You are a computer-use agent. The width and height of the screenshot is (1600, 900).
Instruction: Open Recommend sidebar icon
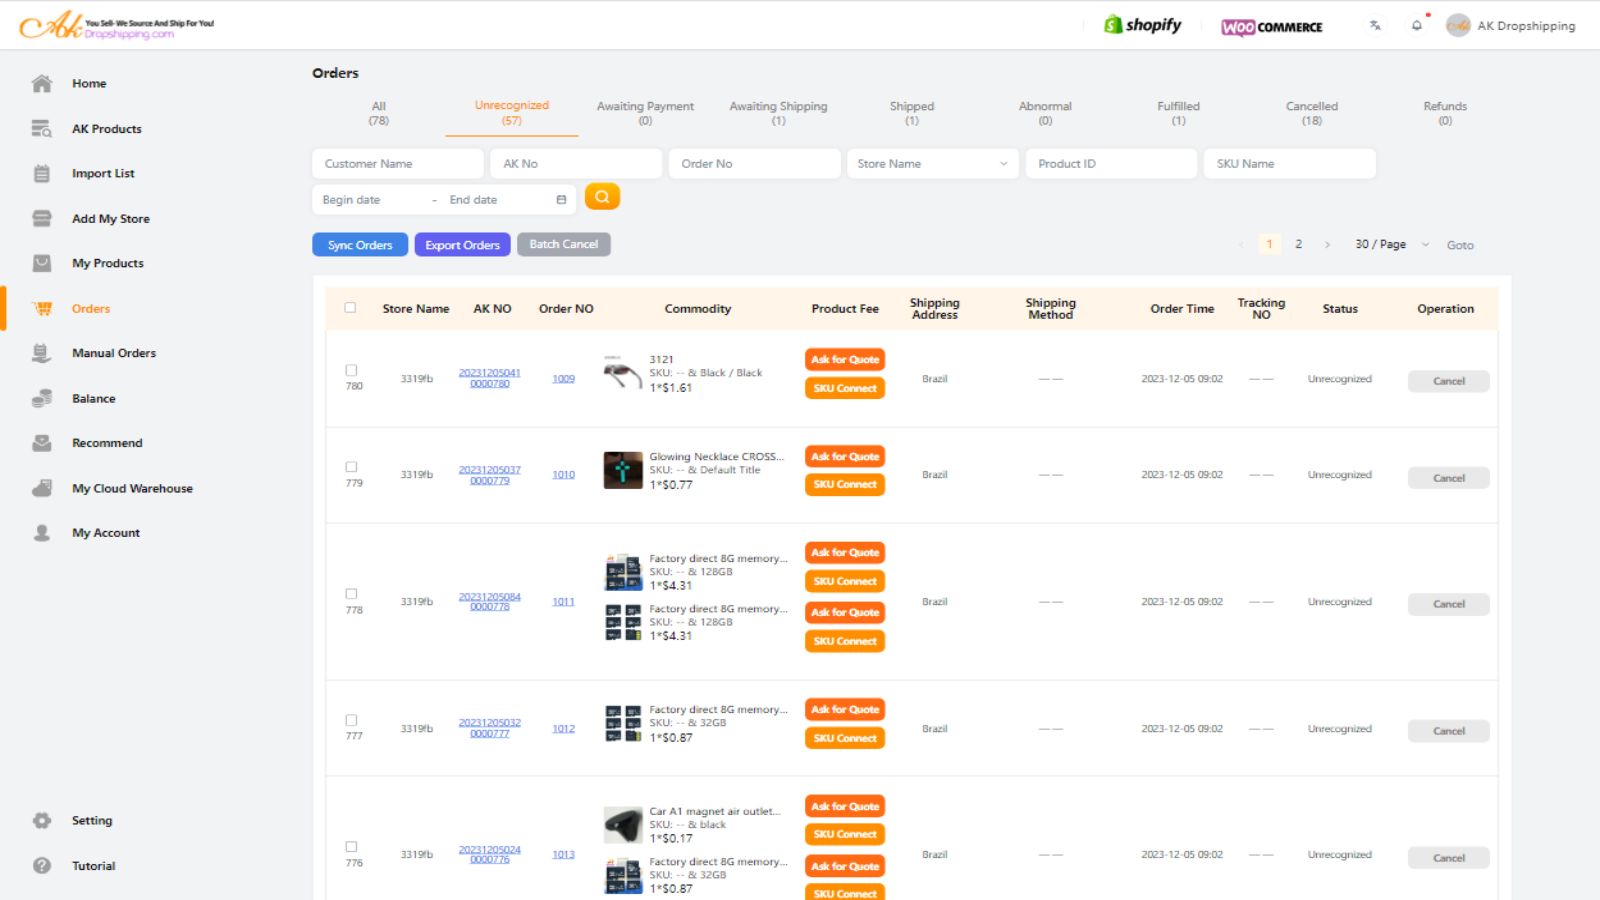click(x=42, y=443)
